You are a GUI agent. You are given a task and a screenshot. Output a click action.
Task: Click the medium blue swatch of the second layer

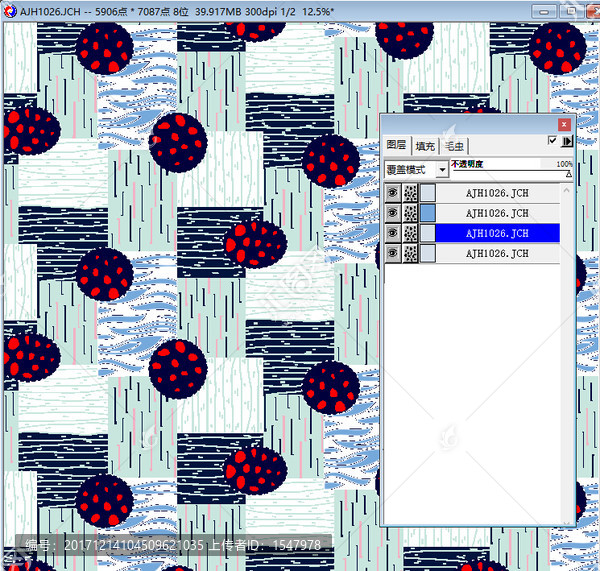coord(428,213)
